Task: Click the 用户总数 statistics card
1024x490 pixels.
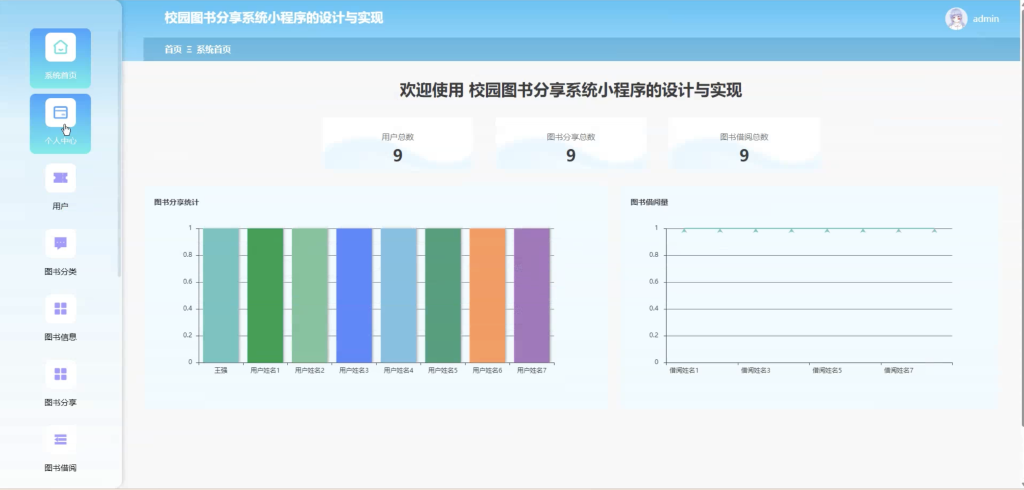Action: [x=398, y=144]
